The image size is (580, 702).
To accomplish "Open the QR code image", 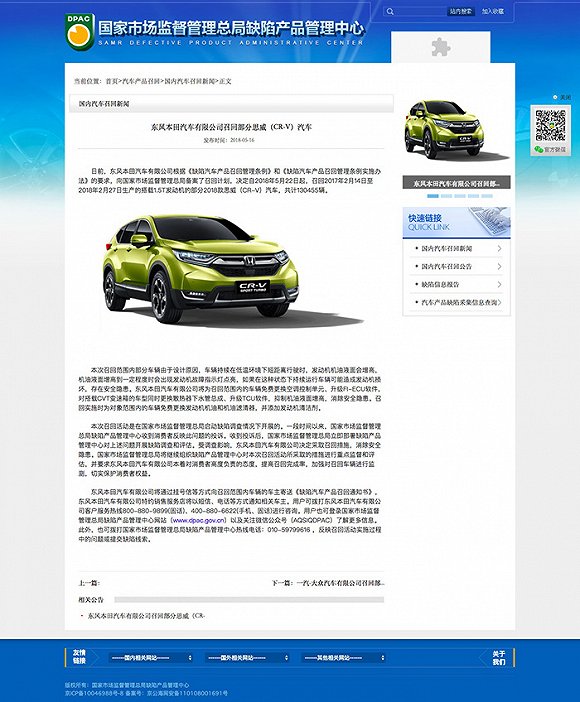I will click(550, 125).
